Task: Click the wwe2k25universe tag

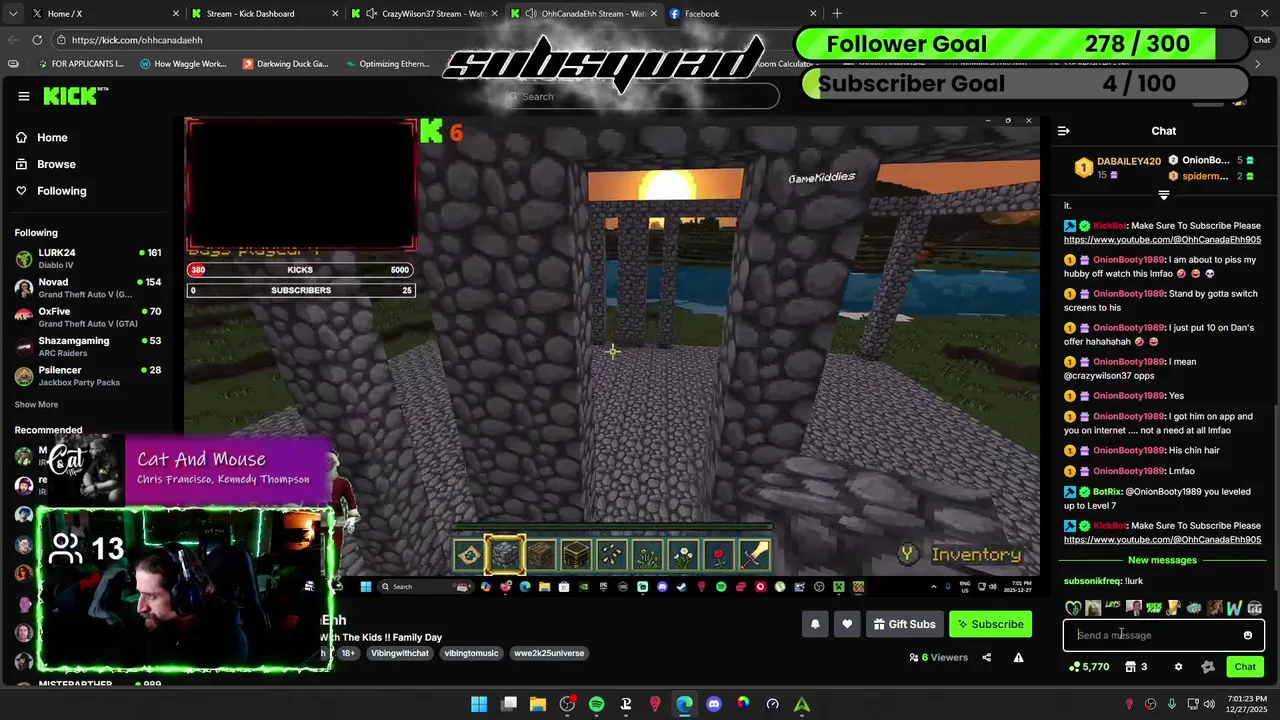Action: pyautogui.click(x=549, y=653)
